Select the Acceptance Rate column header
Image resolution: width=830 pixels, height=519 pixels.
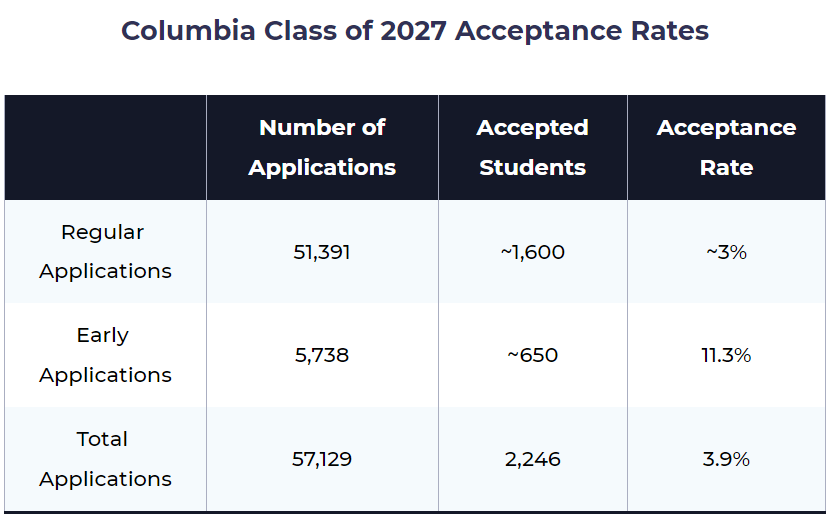tap(726, 148)
